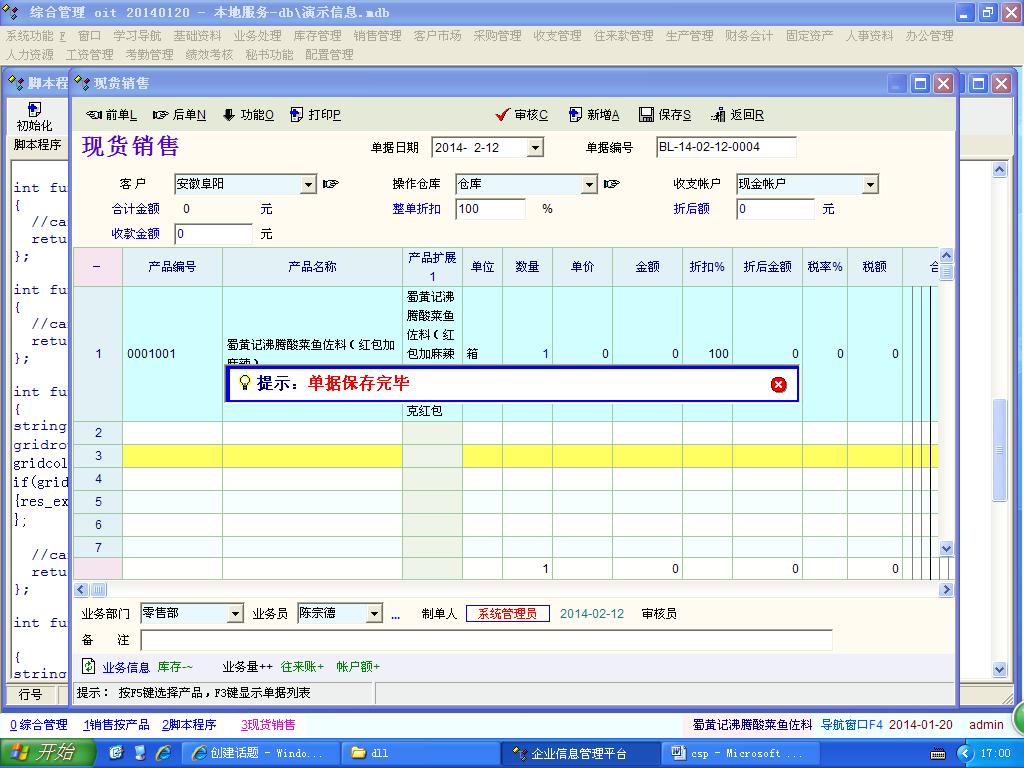Open the 业务部门 department dropdown
This screenshot has width=1024, height=768.
[235, 614]
